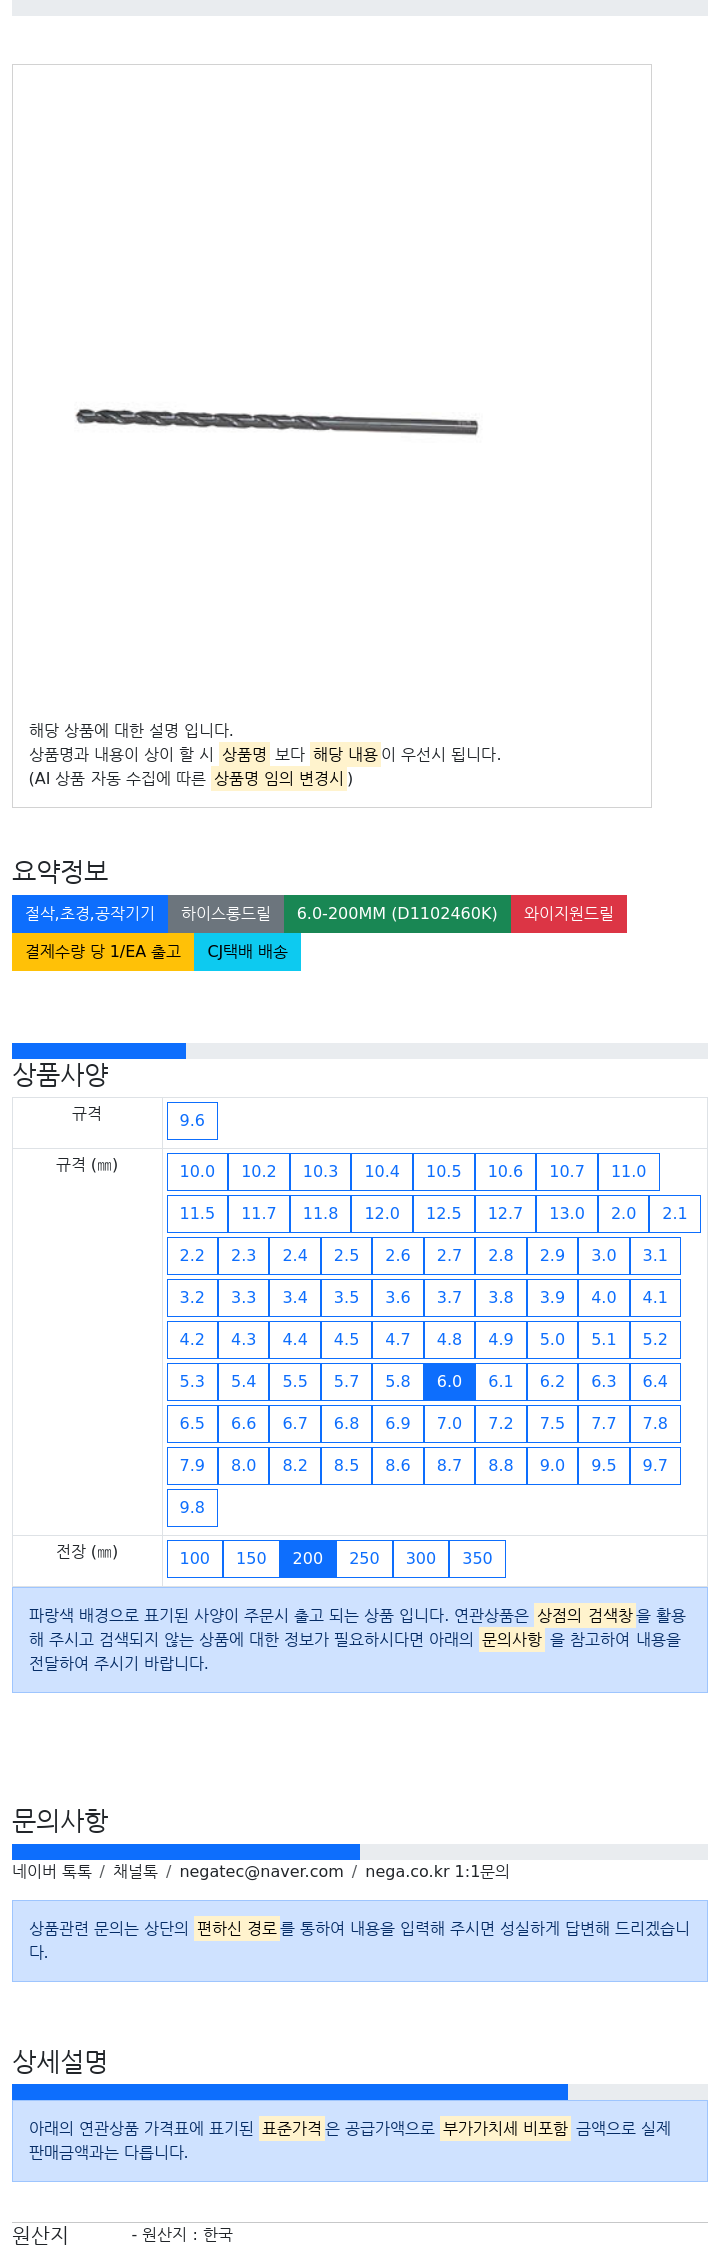Pick the 200 mm length option
Viewport: 720px width, 2255px height.
pyautogui.click(x=308, y=1558)
